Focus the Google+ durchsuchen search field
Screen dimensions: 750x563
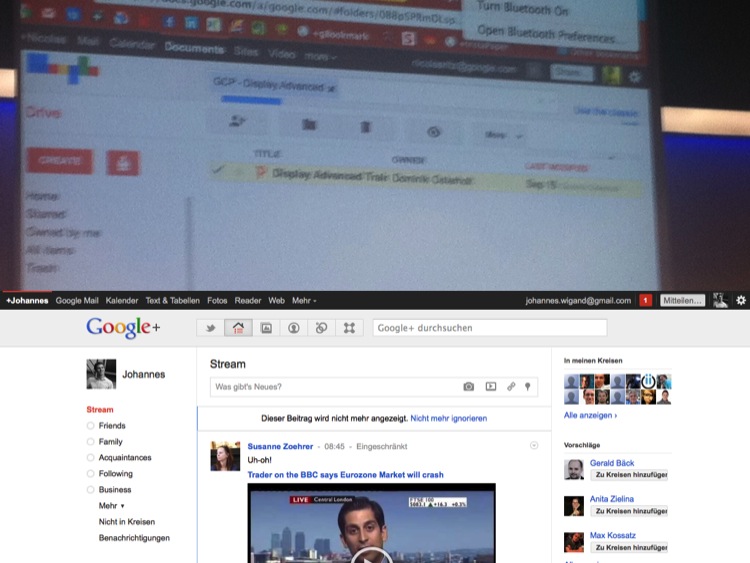pos(490,328)
